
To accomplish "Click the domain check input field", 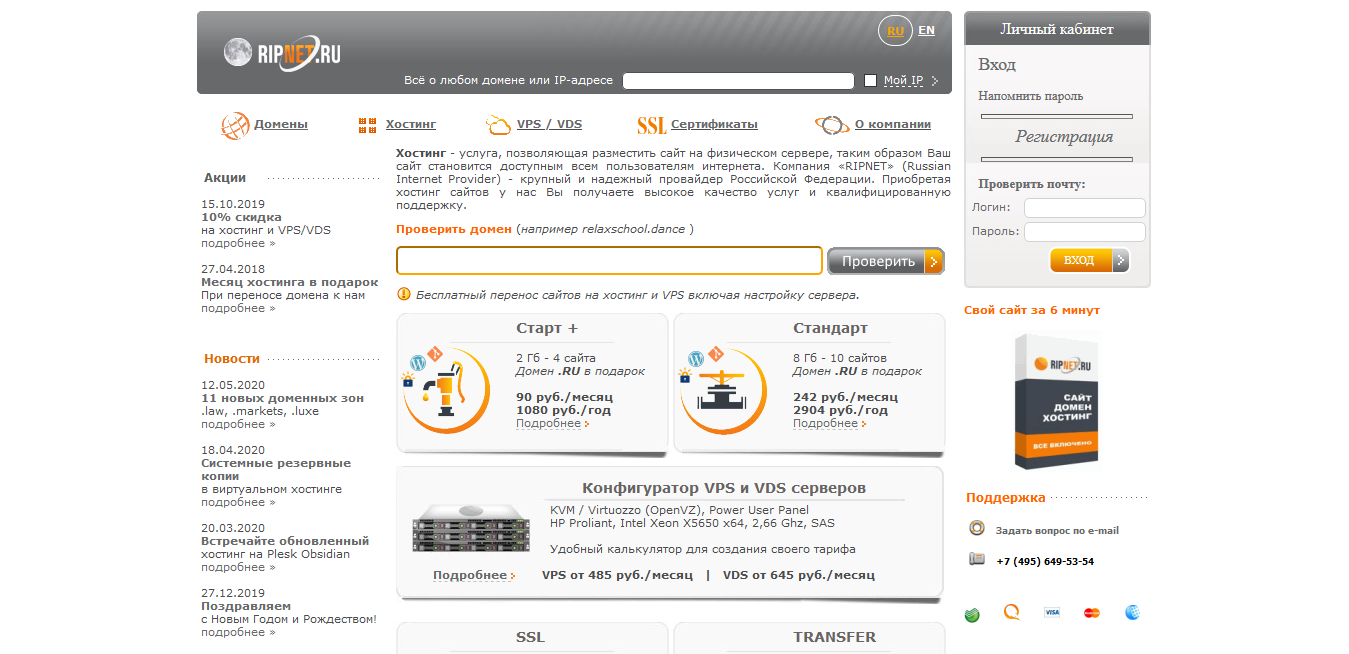I will pyautogui.click(x=609, y=261).
